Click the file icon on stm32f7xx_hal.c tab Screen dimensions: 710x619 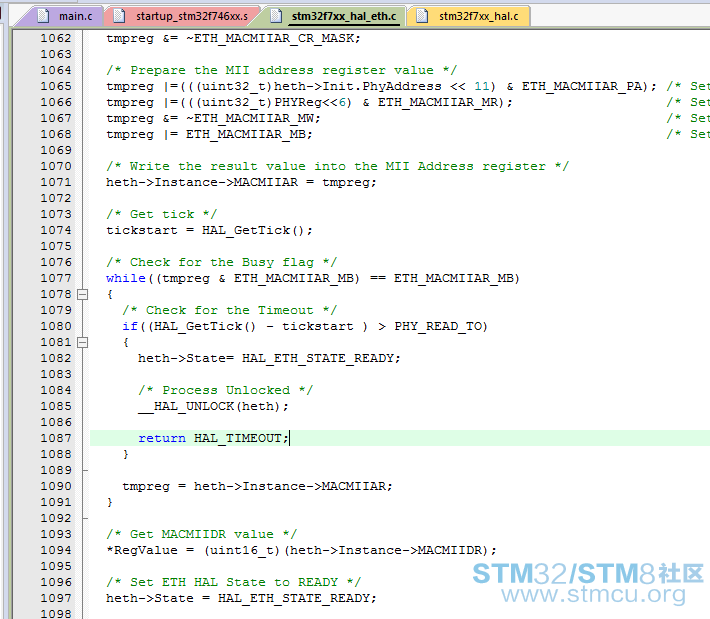(x=422, y=16)
